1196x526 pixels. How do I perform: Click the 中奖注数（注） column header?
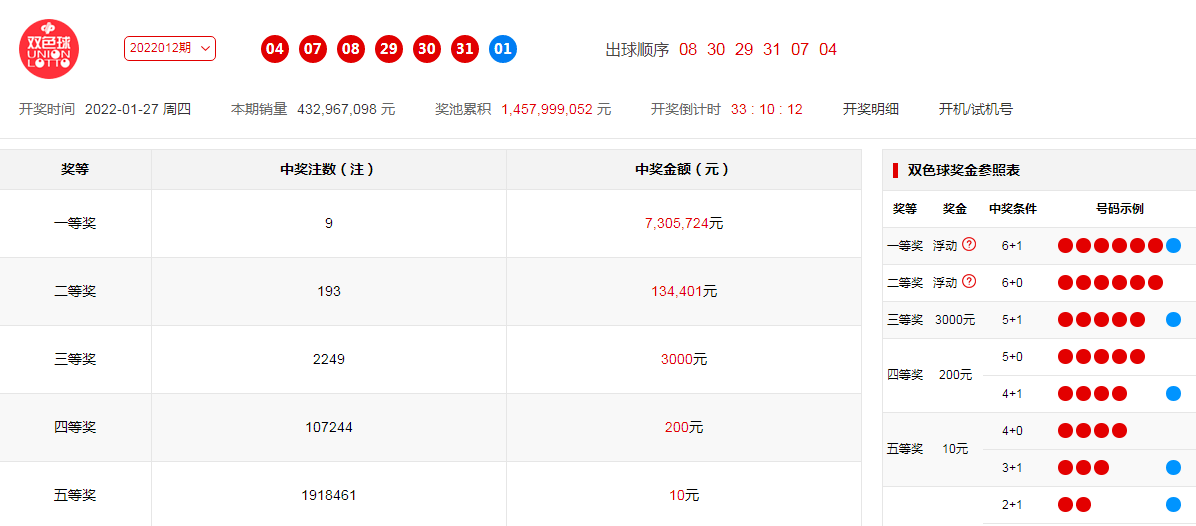(328, 169)
